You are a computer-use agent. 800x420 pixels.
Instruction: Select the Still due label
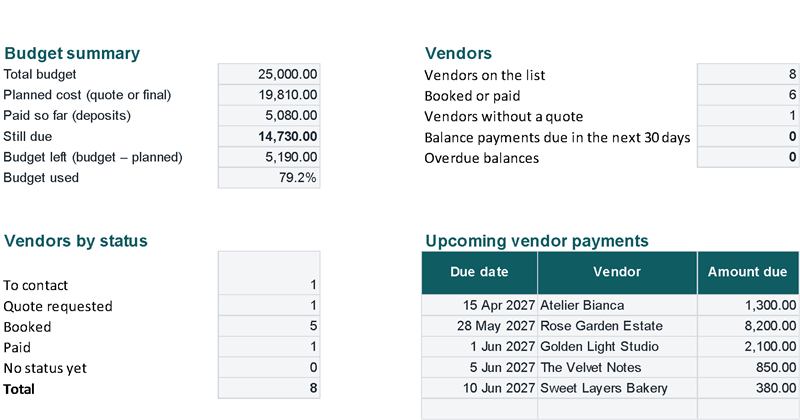click(28, 136)
